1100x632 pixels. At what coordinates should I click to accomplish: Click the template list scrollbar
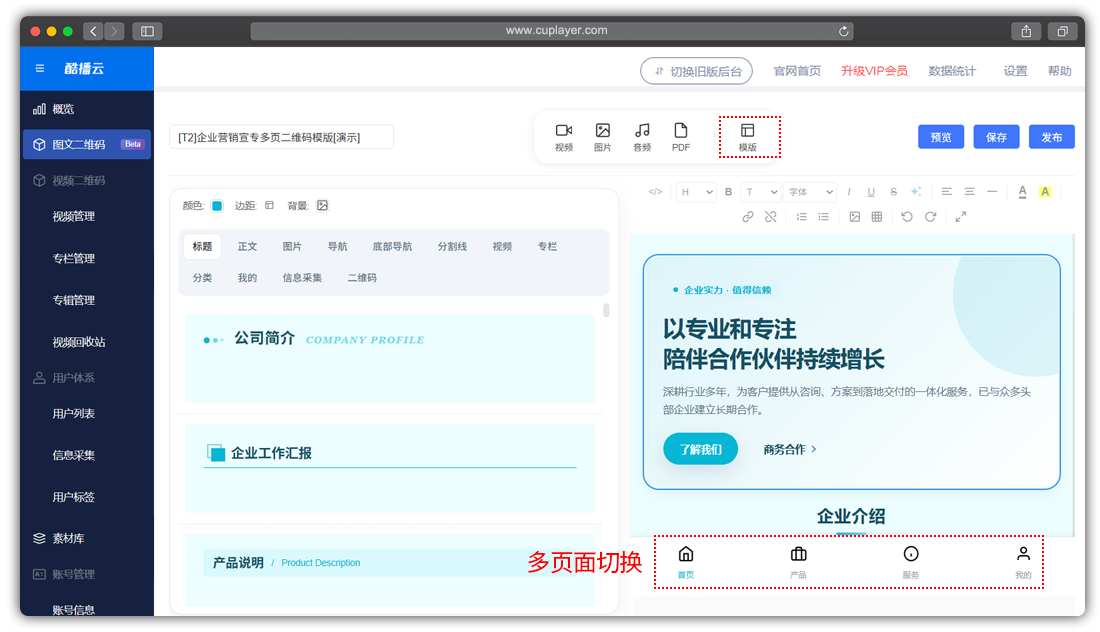click(606, 310)
